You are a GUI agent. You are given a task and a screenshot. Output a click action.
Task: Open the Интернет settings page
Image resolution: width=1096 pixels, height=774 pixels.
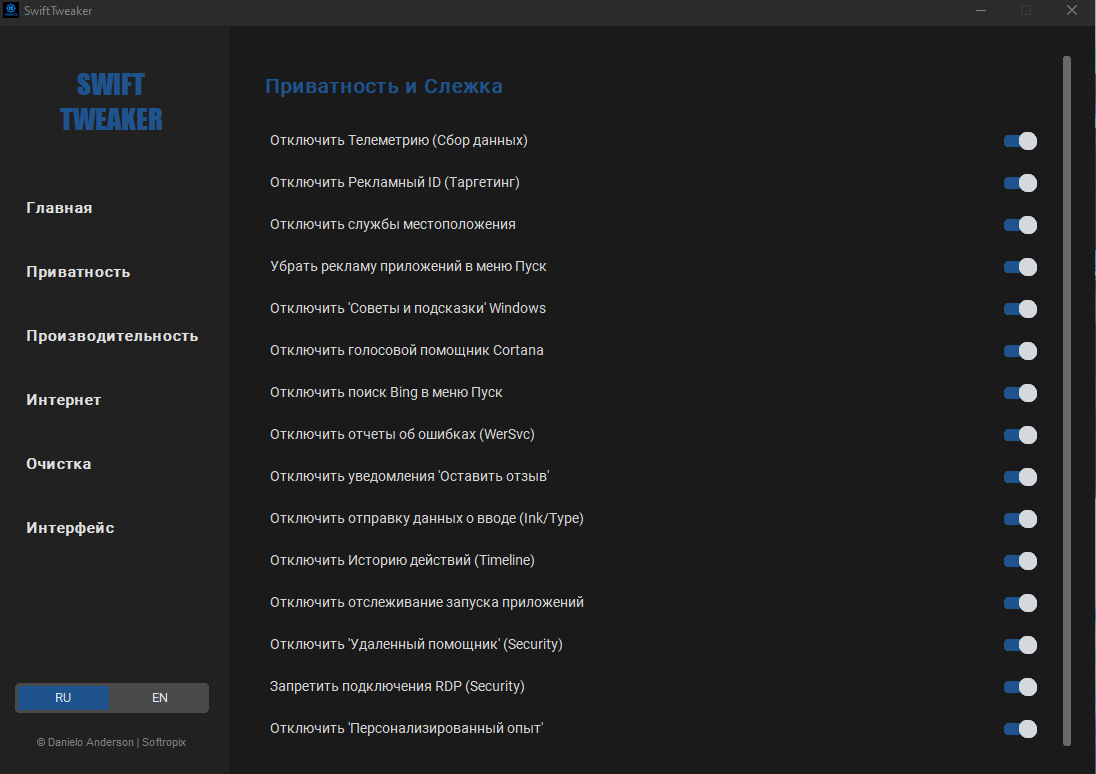tap(63, 400)
